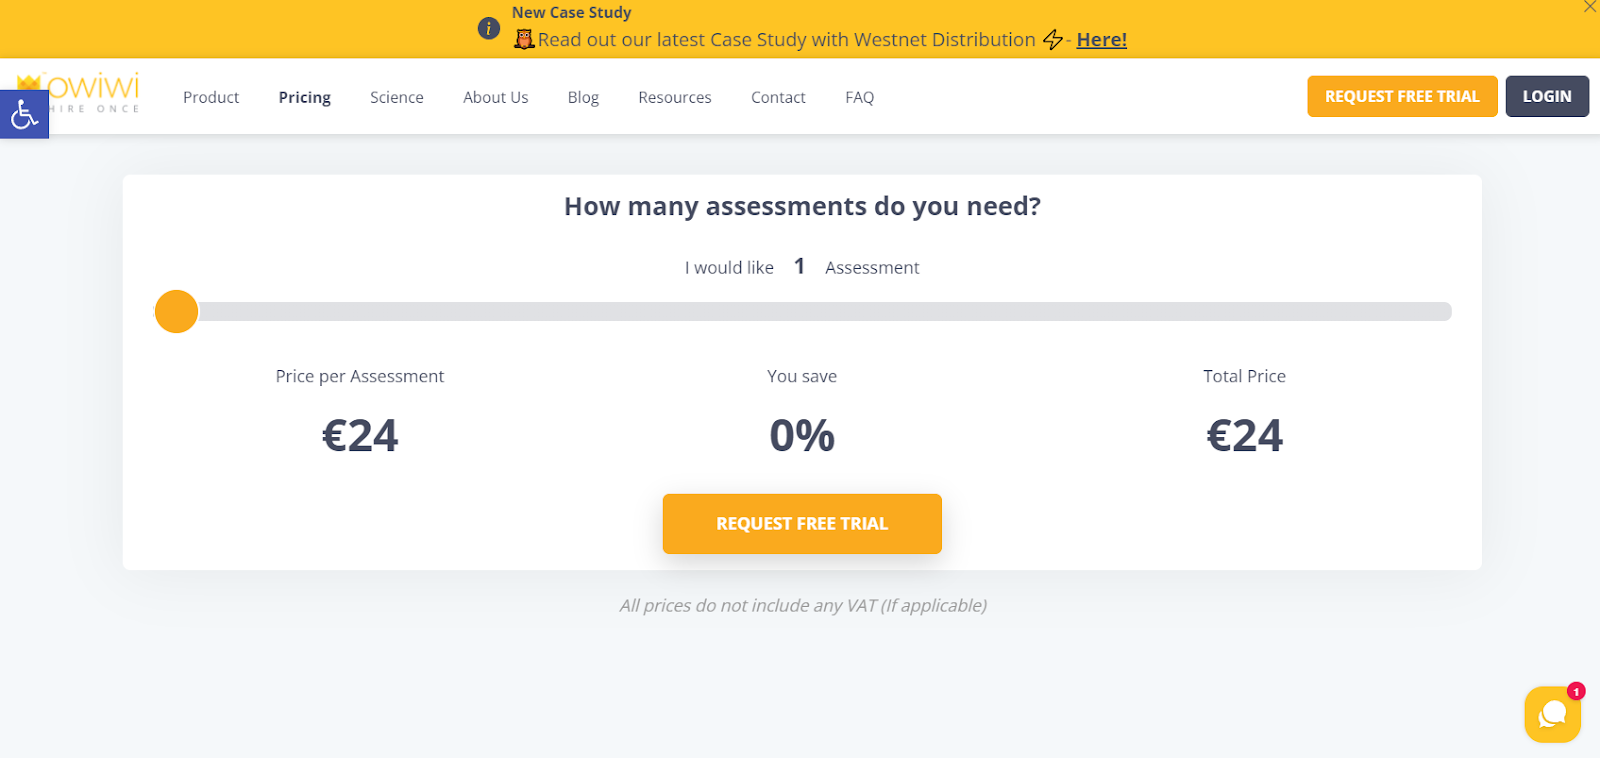Screen dimensions: 1600x758
Task: Open the chat bubble widget
Action: tap(1552, 714)
